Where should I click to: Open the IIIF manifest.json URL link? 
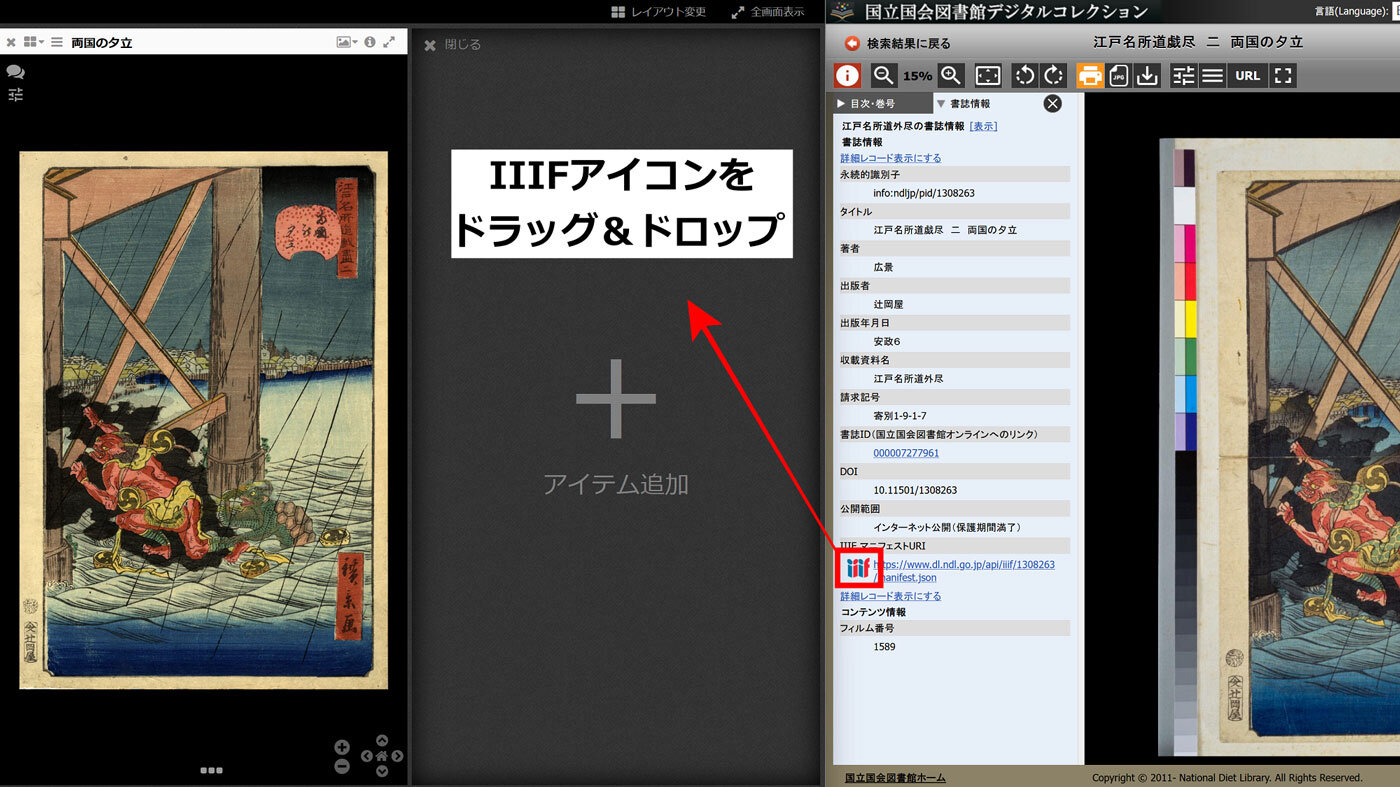tap(964, 571)
